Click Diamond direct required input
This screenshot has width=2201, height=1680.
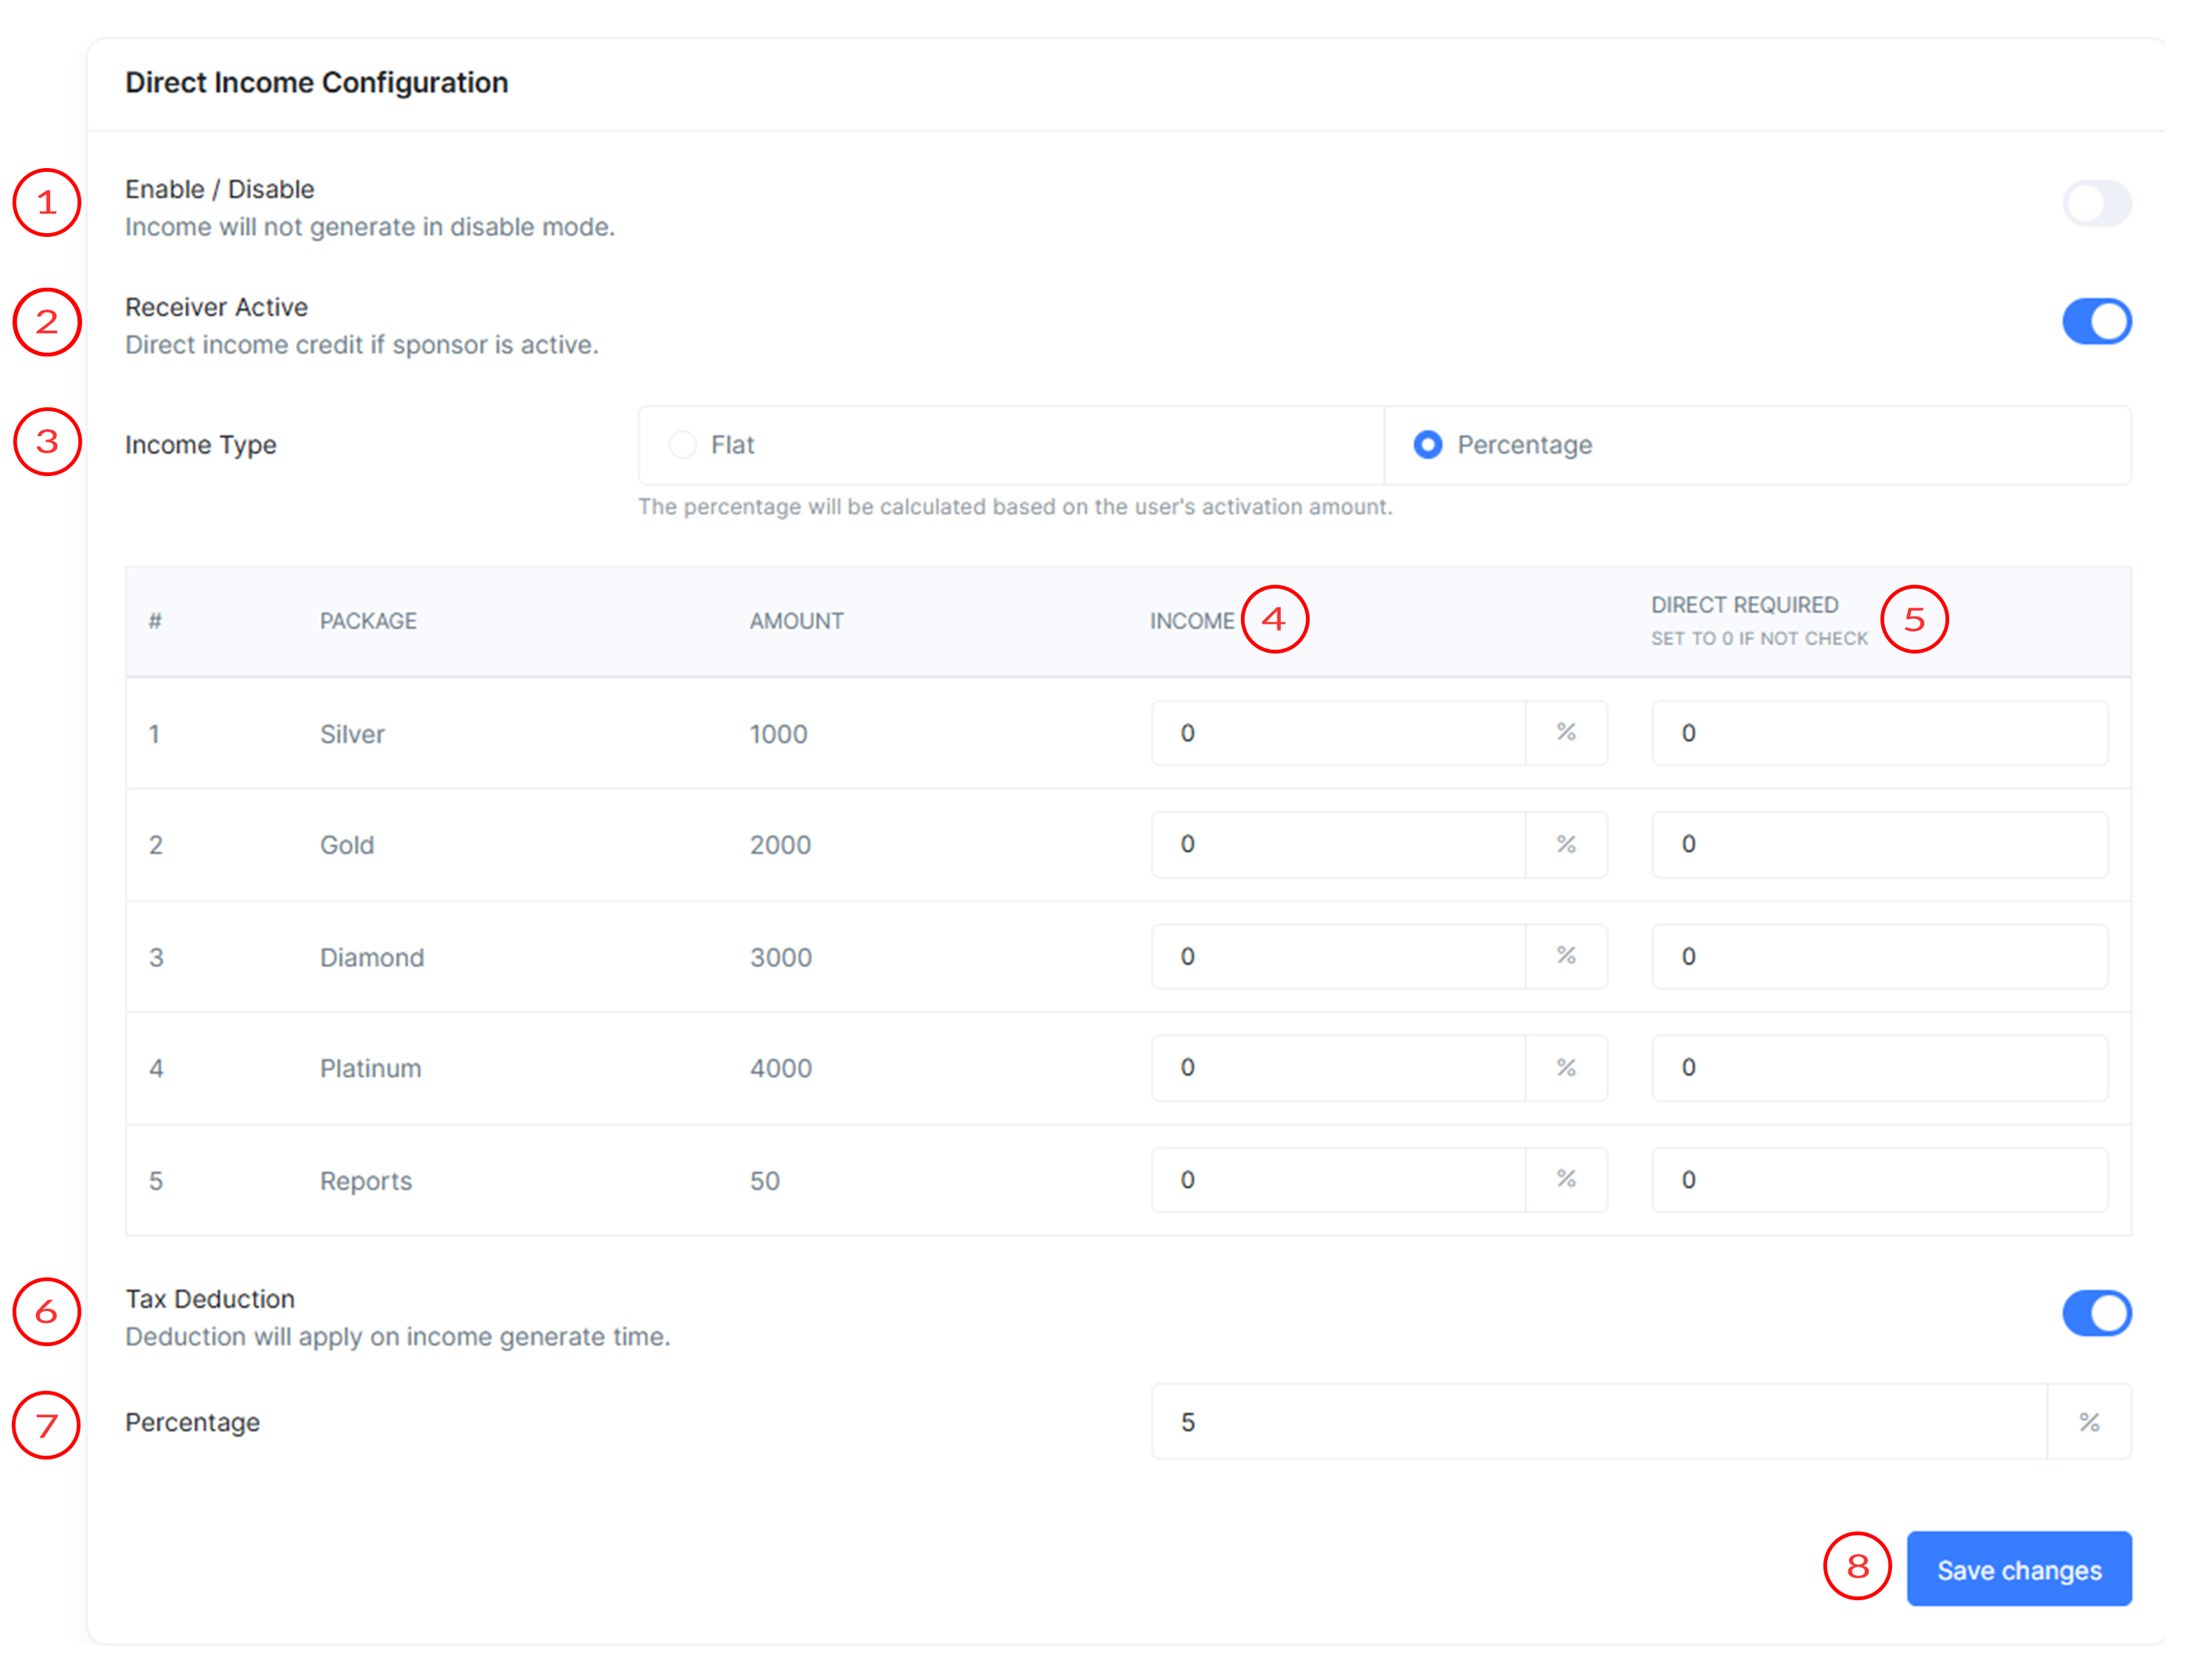click(x=1878, y=957)
